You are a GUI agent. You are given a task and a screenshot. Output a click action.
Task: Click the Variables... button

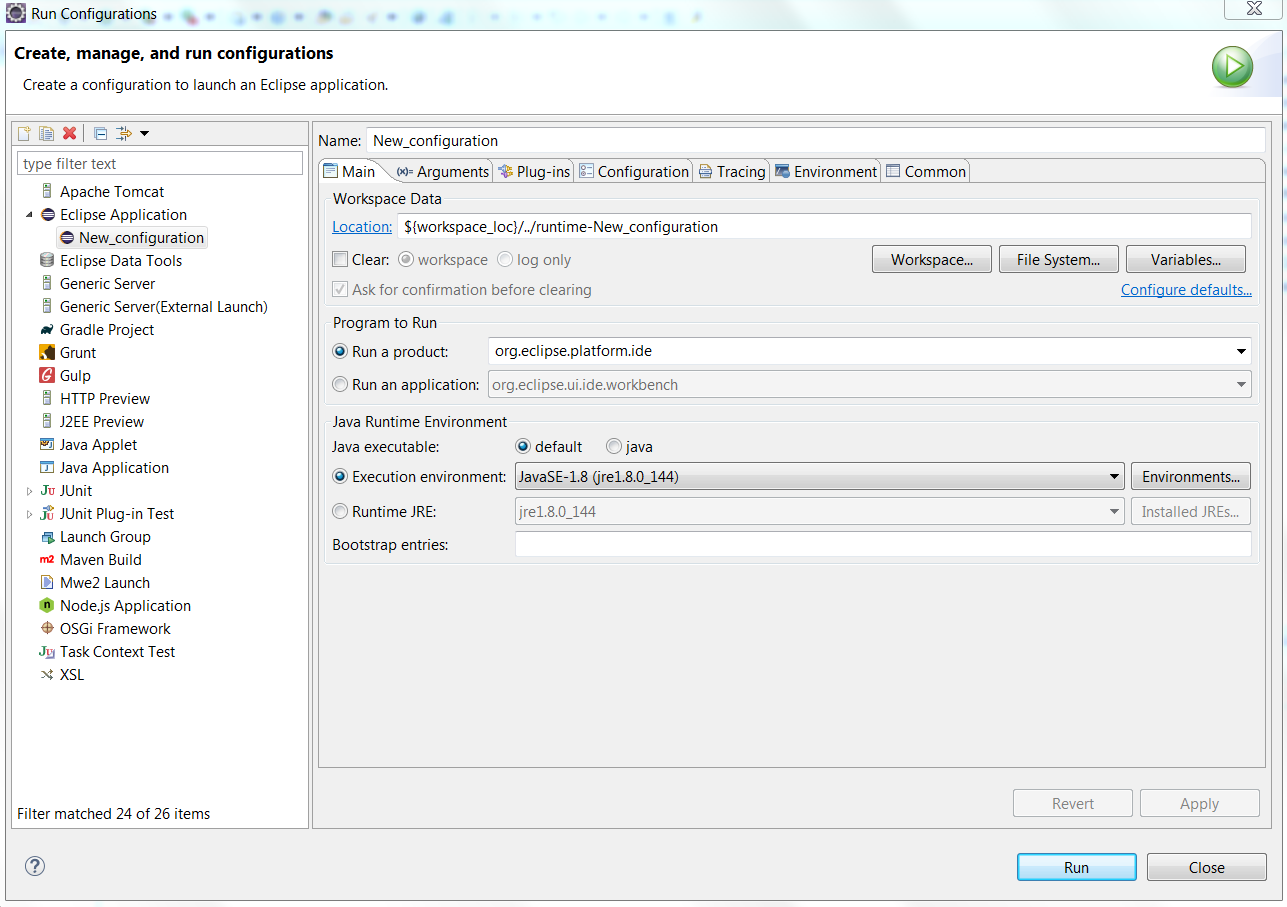tap(1186, 259)
